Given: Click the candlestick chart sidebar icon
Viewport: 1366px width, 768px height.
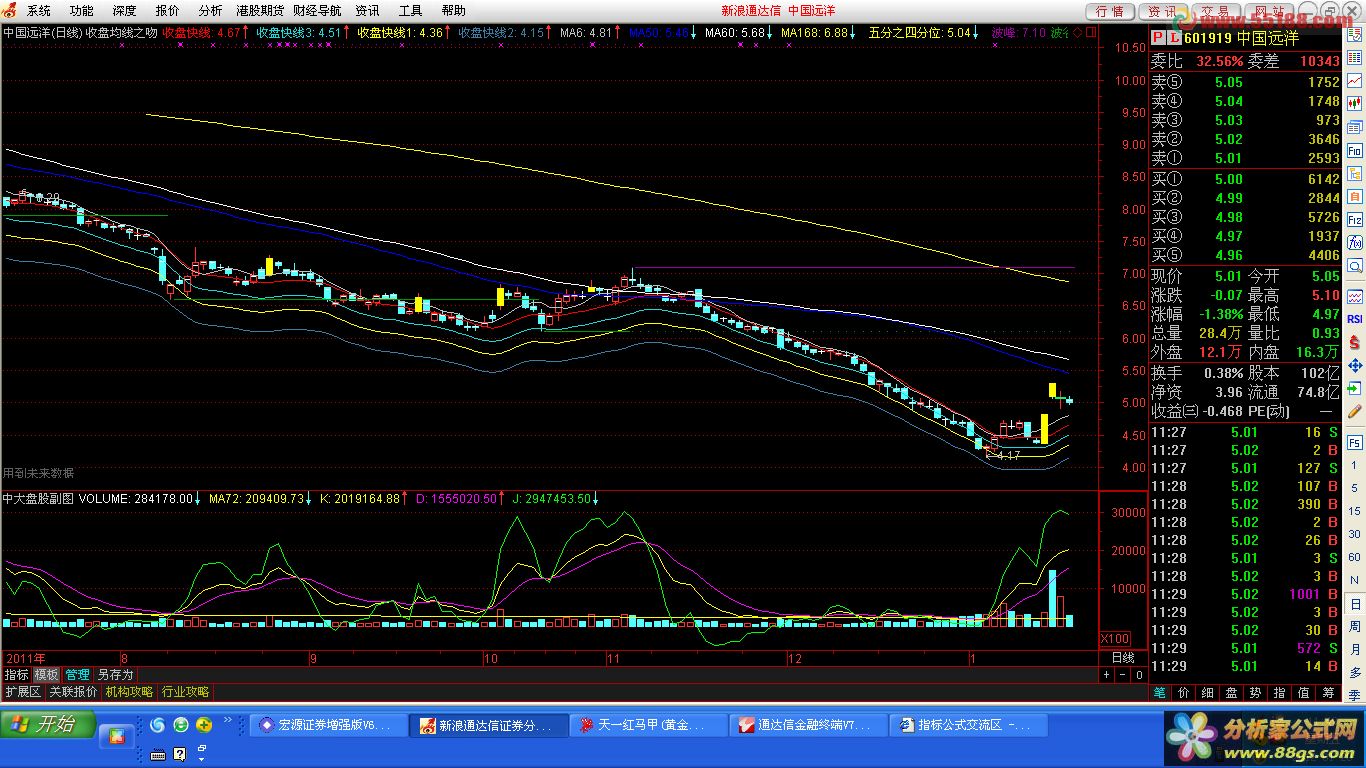Looking at the screenshot, I should coord(1354,102).
